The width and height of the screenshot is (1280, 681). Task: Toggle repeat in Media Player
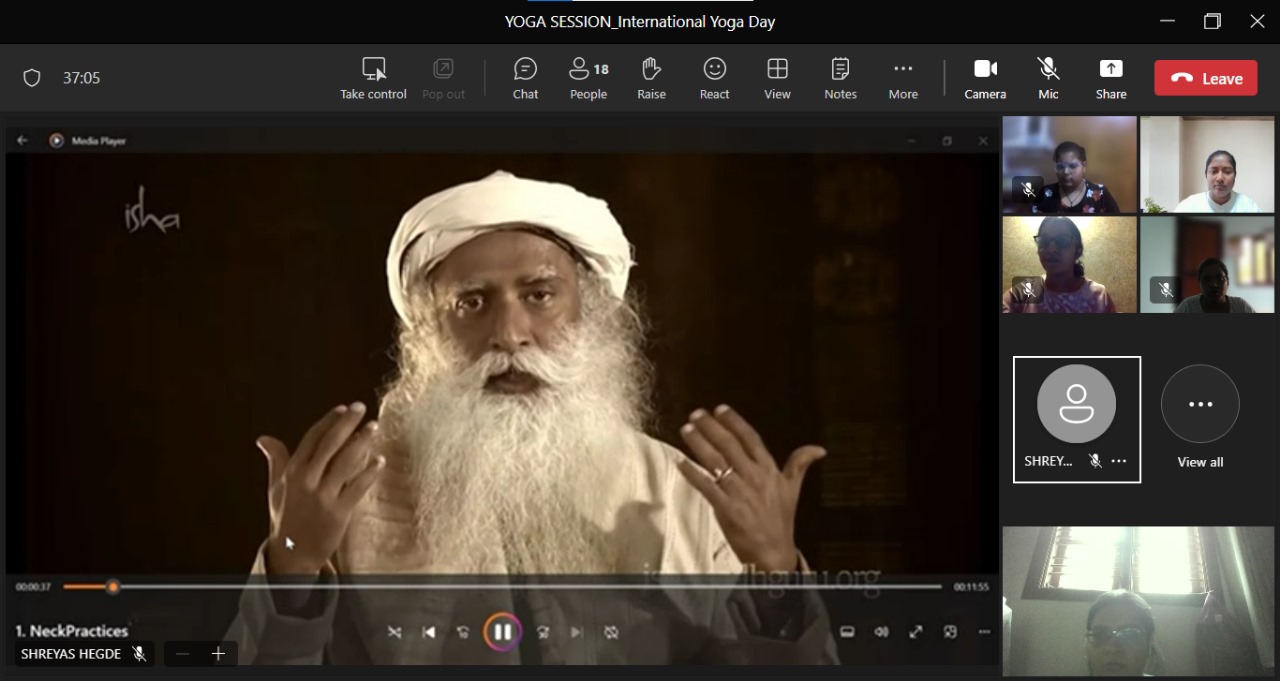(611, 632)
